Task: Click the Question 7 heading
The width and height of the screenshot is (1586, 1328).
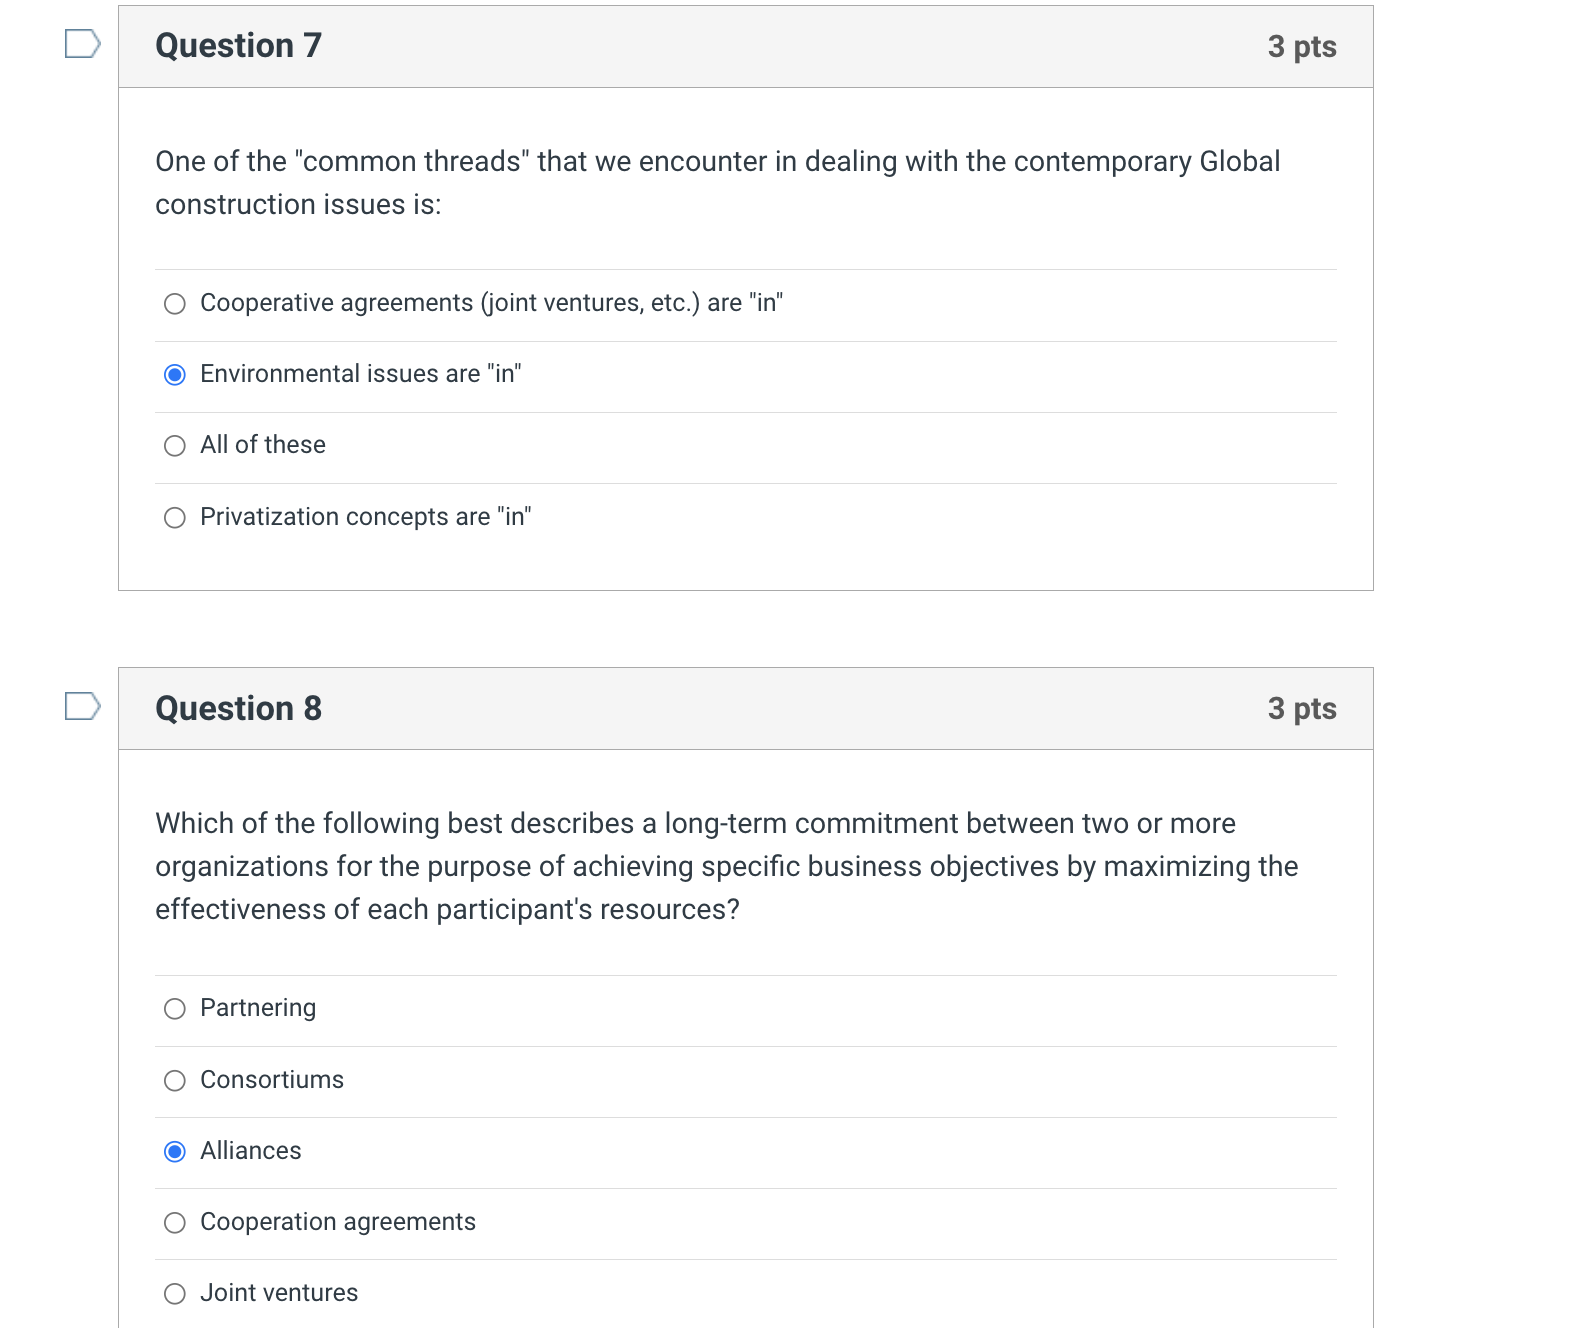Action: pos(238,46)
